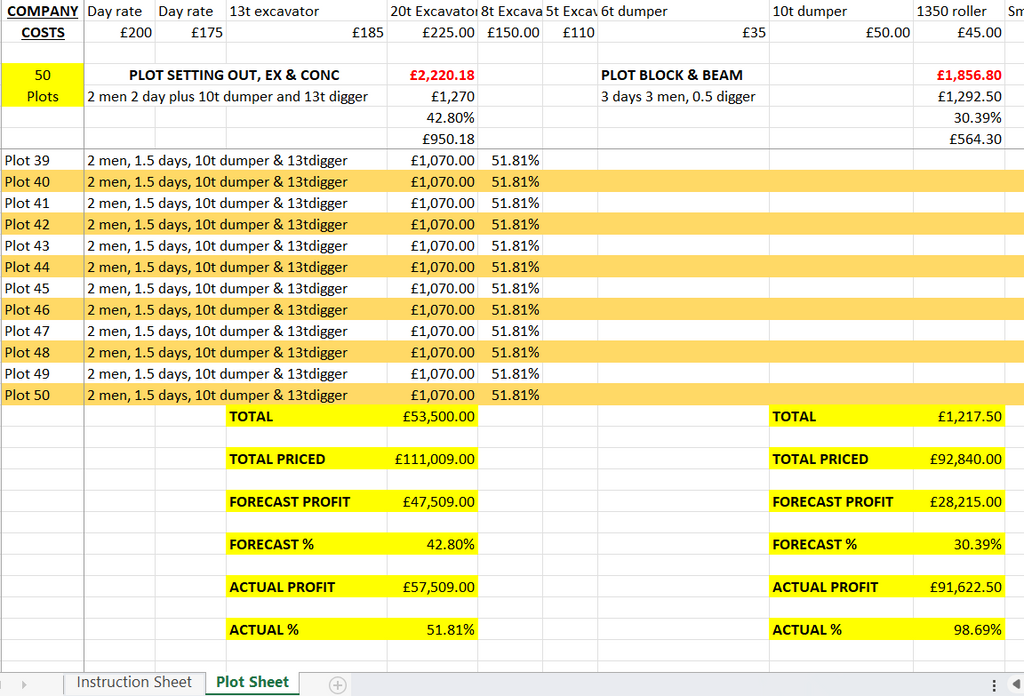Select the COSTS label cell
The width and height of the screenshot is (1024, 696).
click(x=42, y=33)
